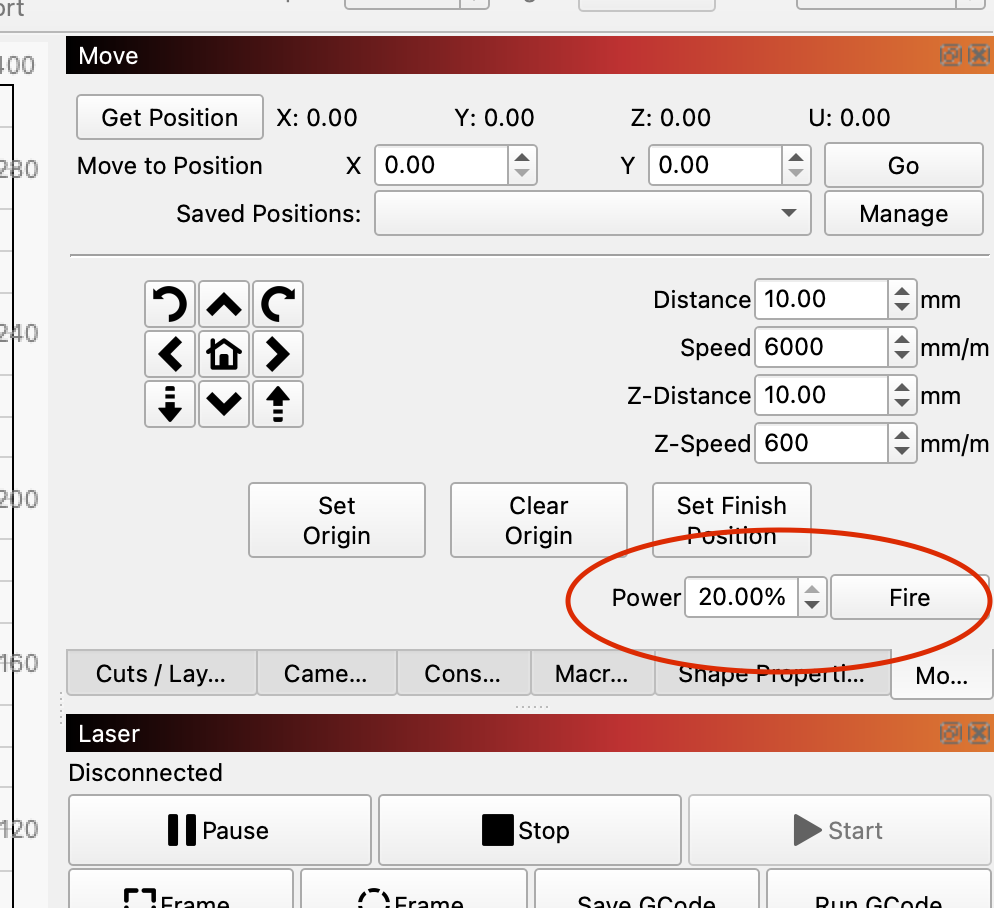Jog laser left with left arrow
Screen dimensions: 994x908
(170, 353)
